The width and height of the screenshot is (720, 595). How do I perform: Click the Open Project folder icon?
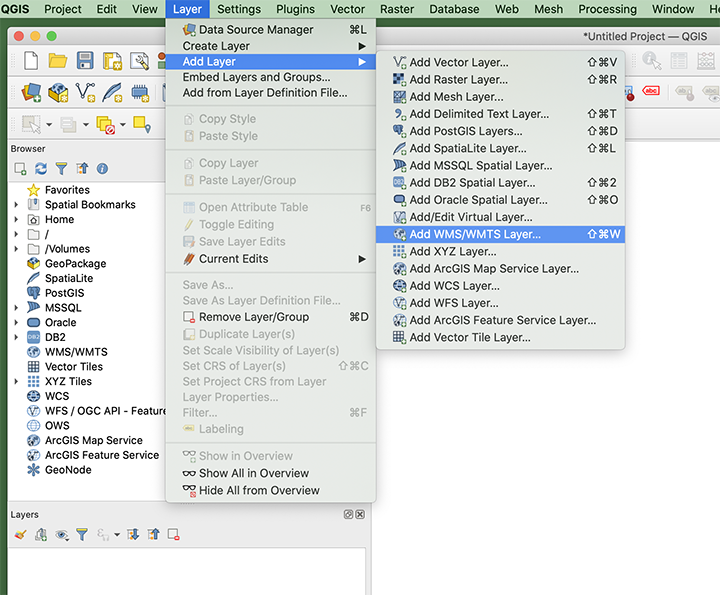pos(58,61)
